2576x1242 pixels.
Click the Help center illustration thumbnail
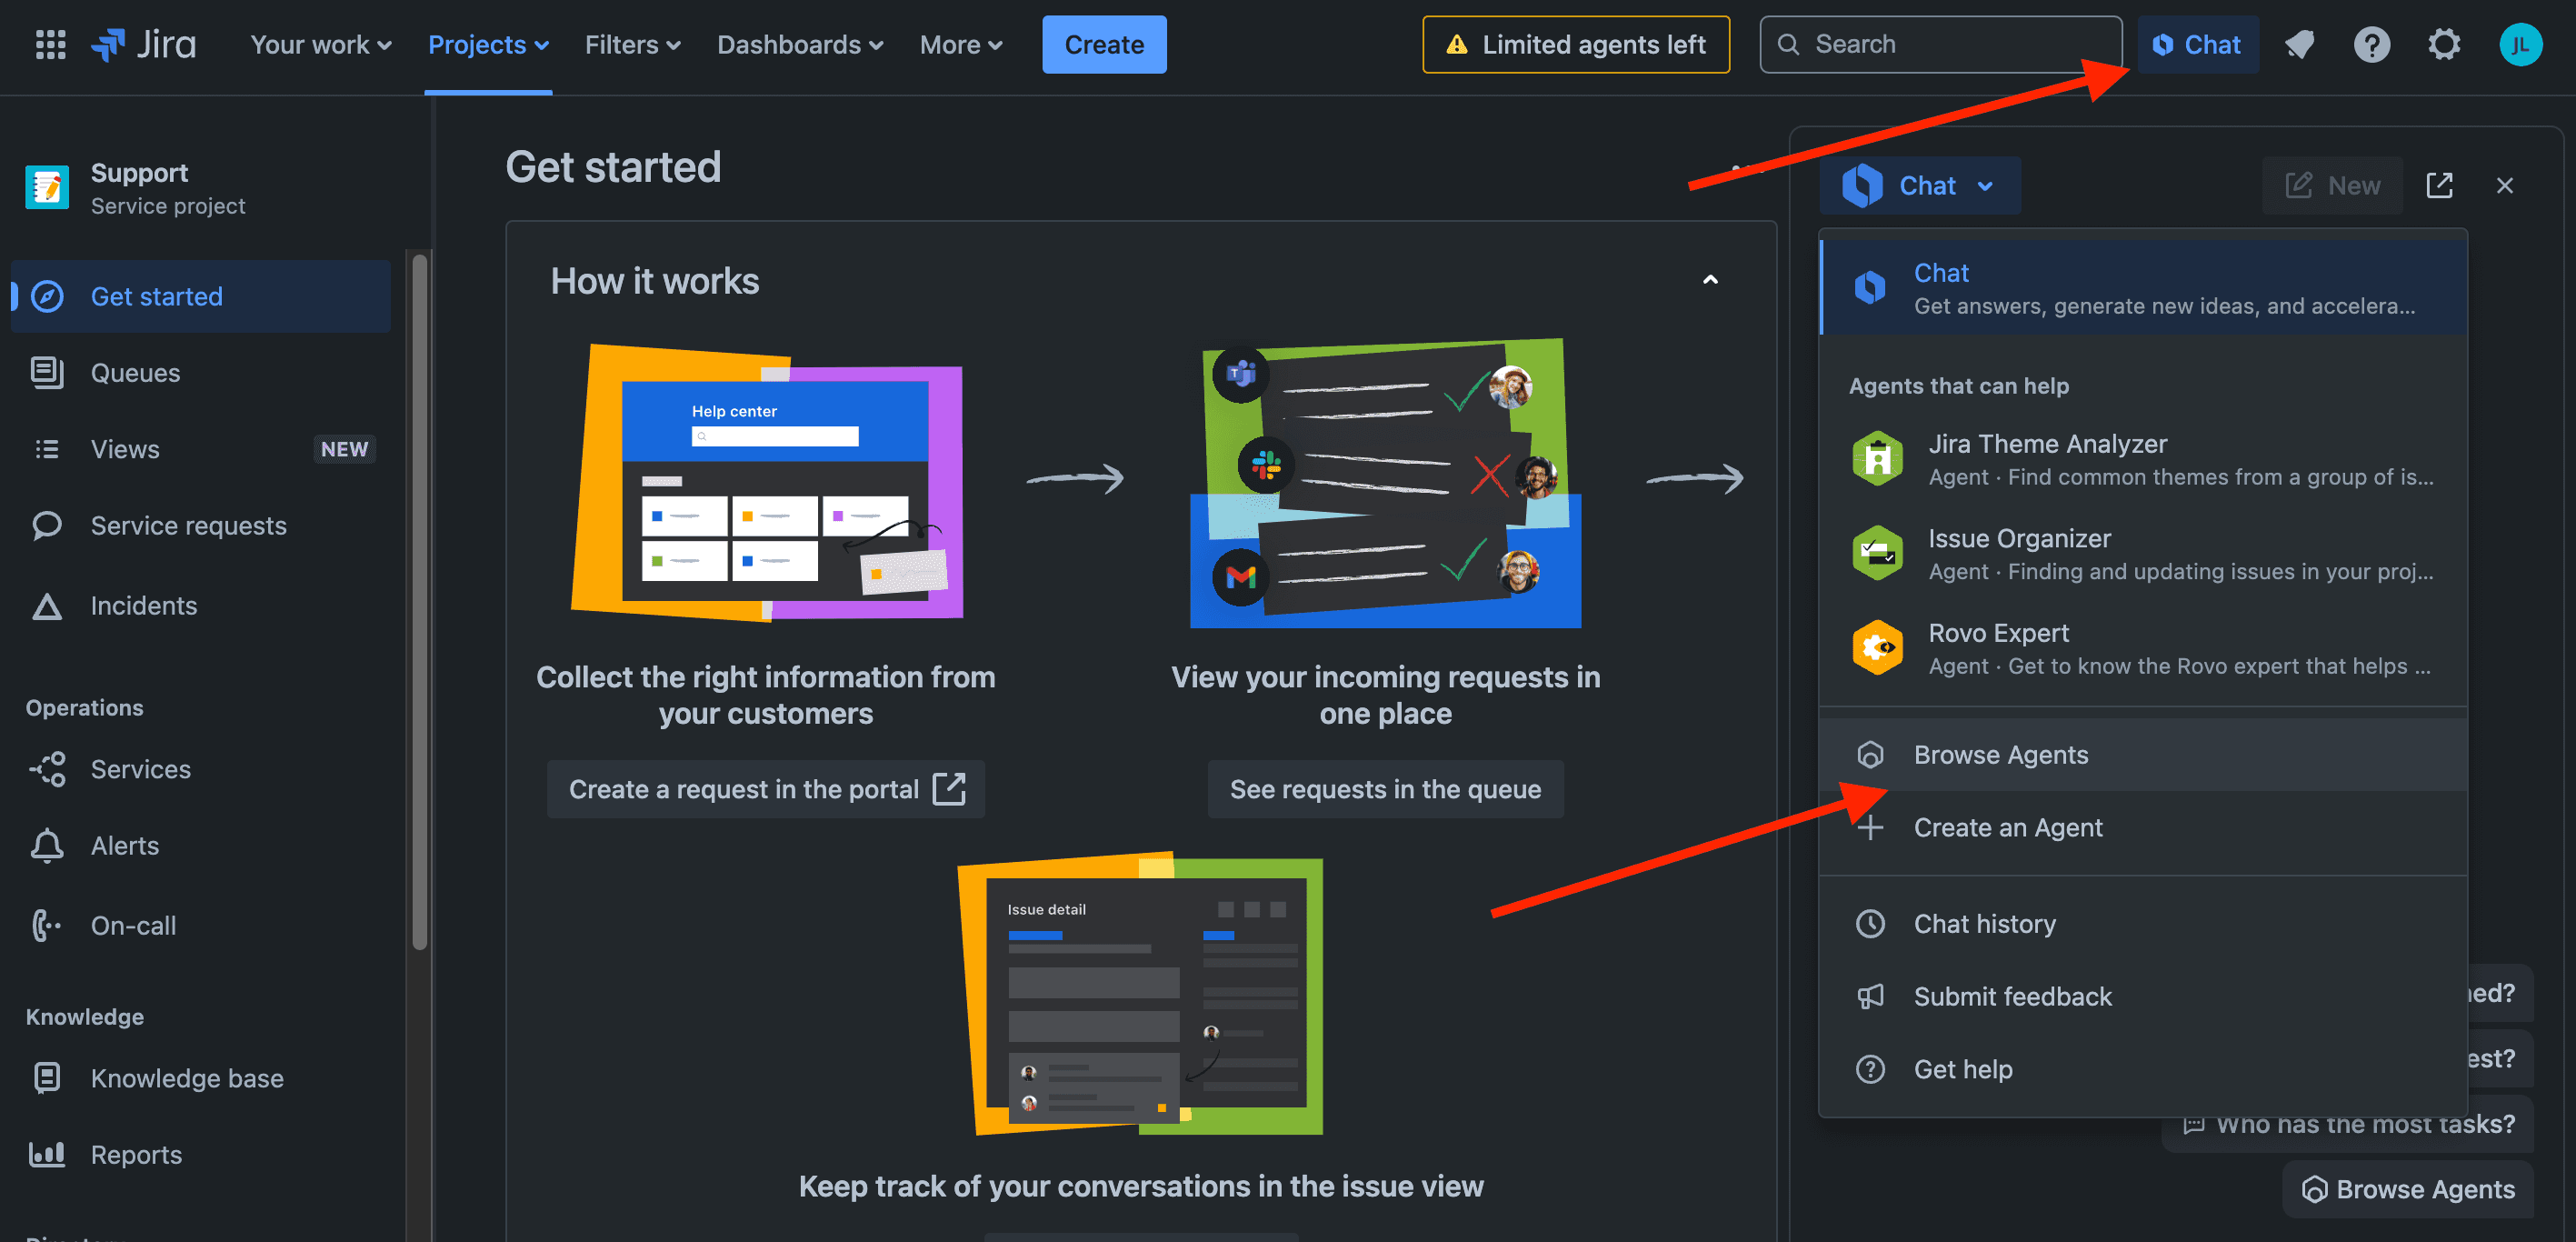tap(768, 483)
